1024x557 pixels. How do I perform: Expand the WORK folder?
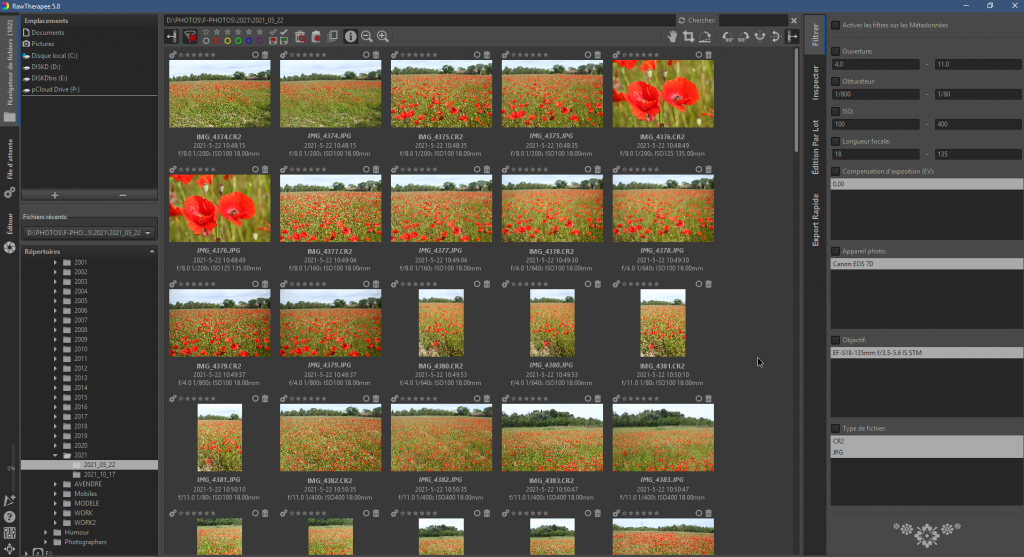click(56, 513)
